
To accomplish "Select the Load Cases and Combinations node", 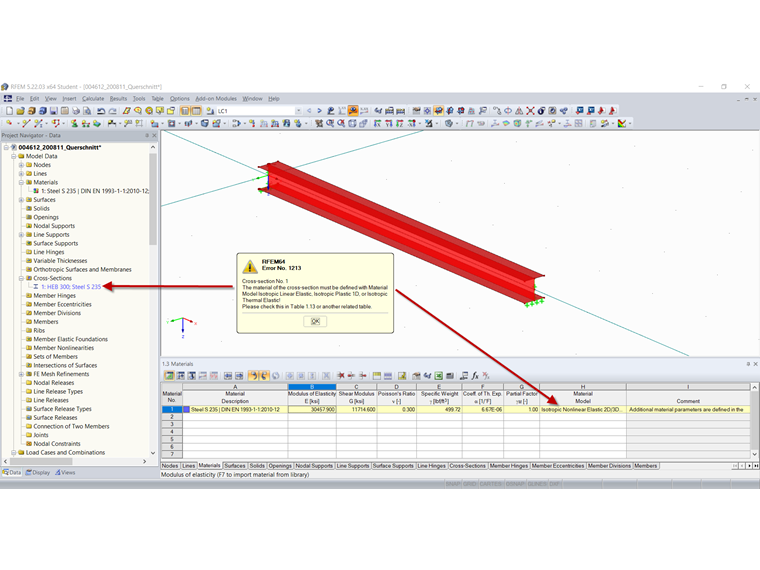I will tap(65, 453).
